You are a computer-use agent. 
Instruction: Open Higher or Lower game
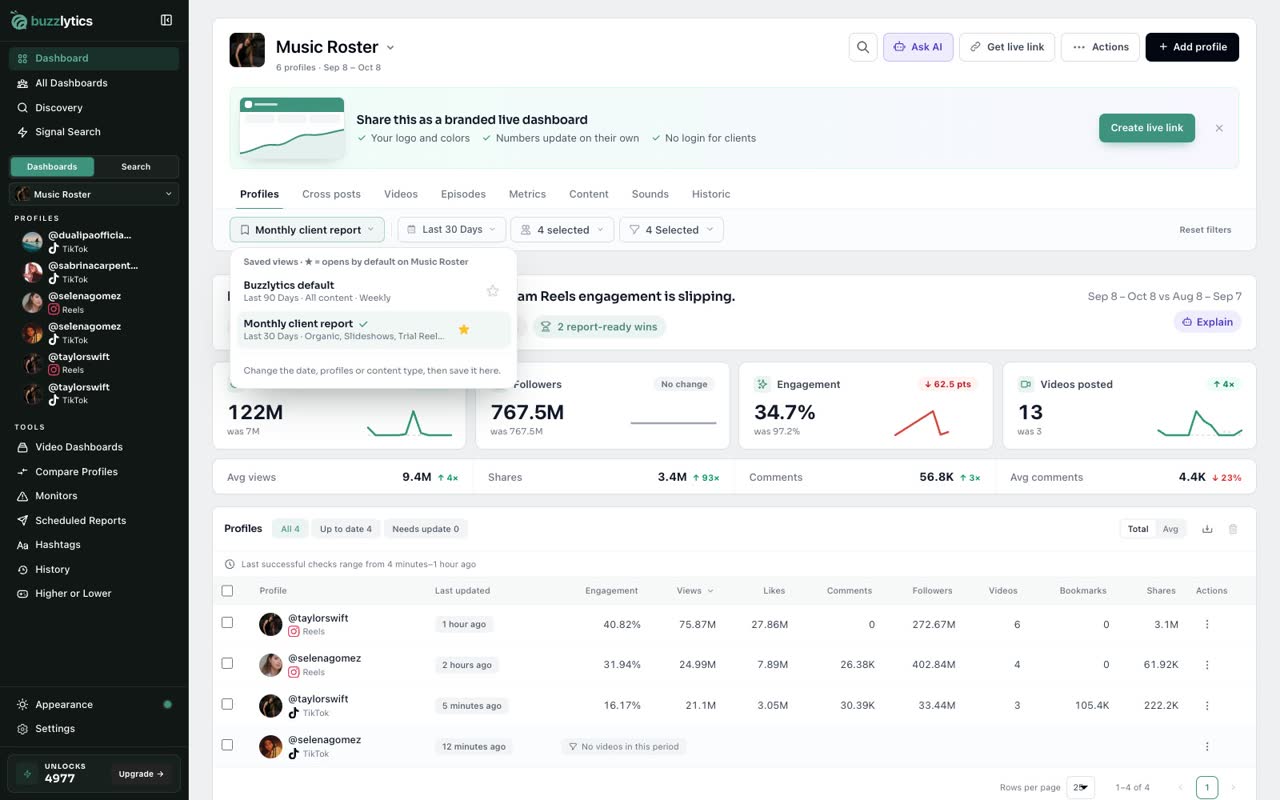pyautogui.click(x=94, y=594)
